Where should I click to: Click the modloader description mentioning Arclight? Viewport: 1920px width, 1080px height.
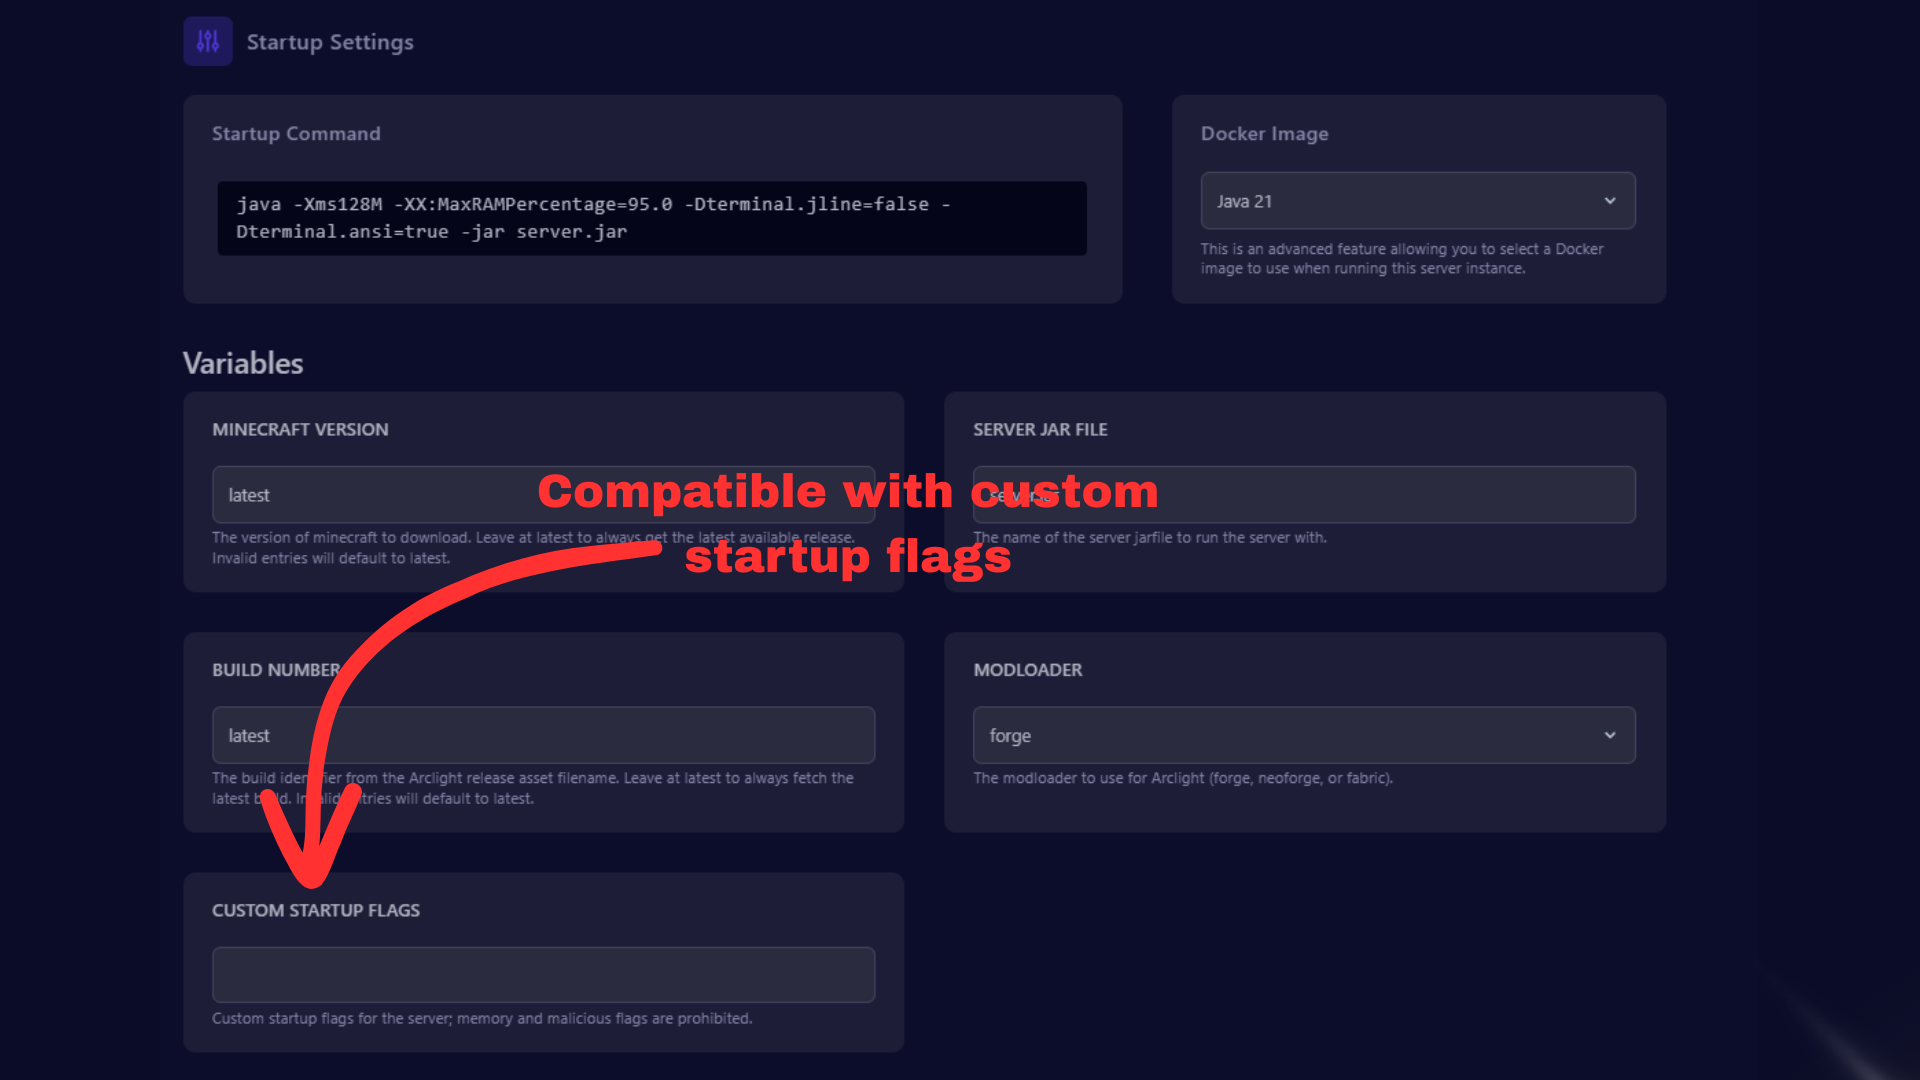pos(1183,778)
